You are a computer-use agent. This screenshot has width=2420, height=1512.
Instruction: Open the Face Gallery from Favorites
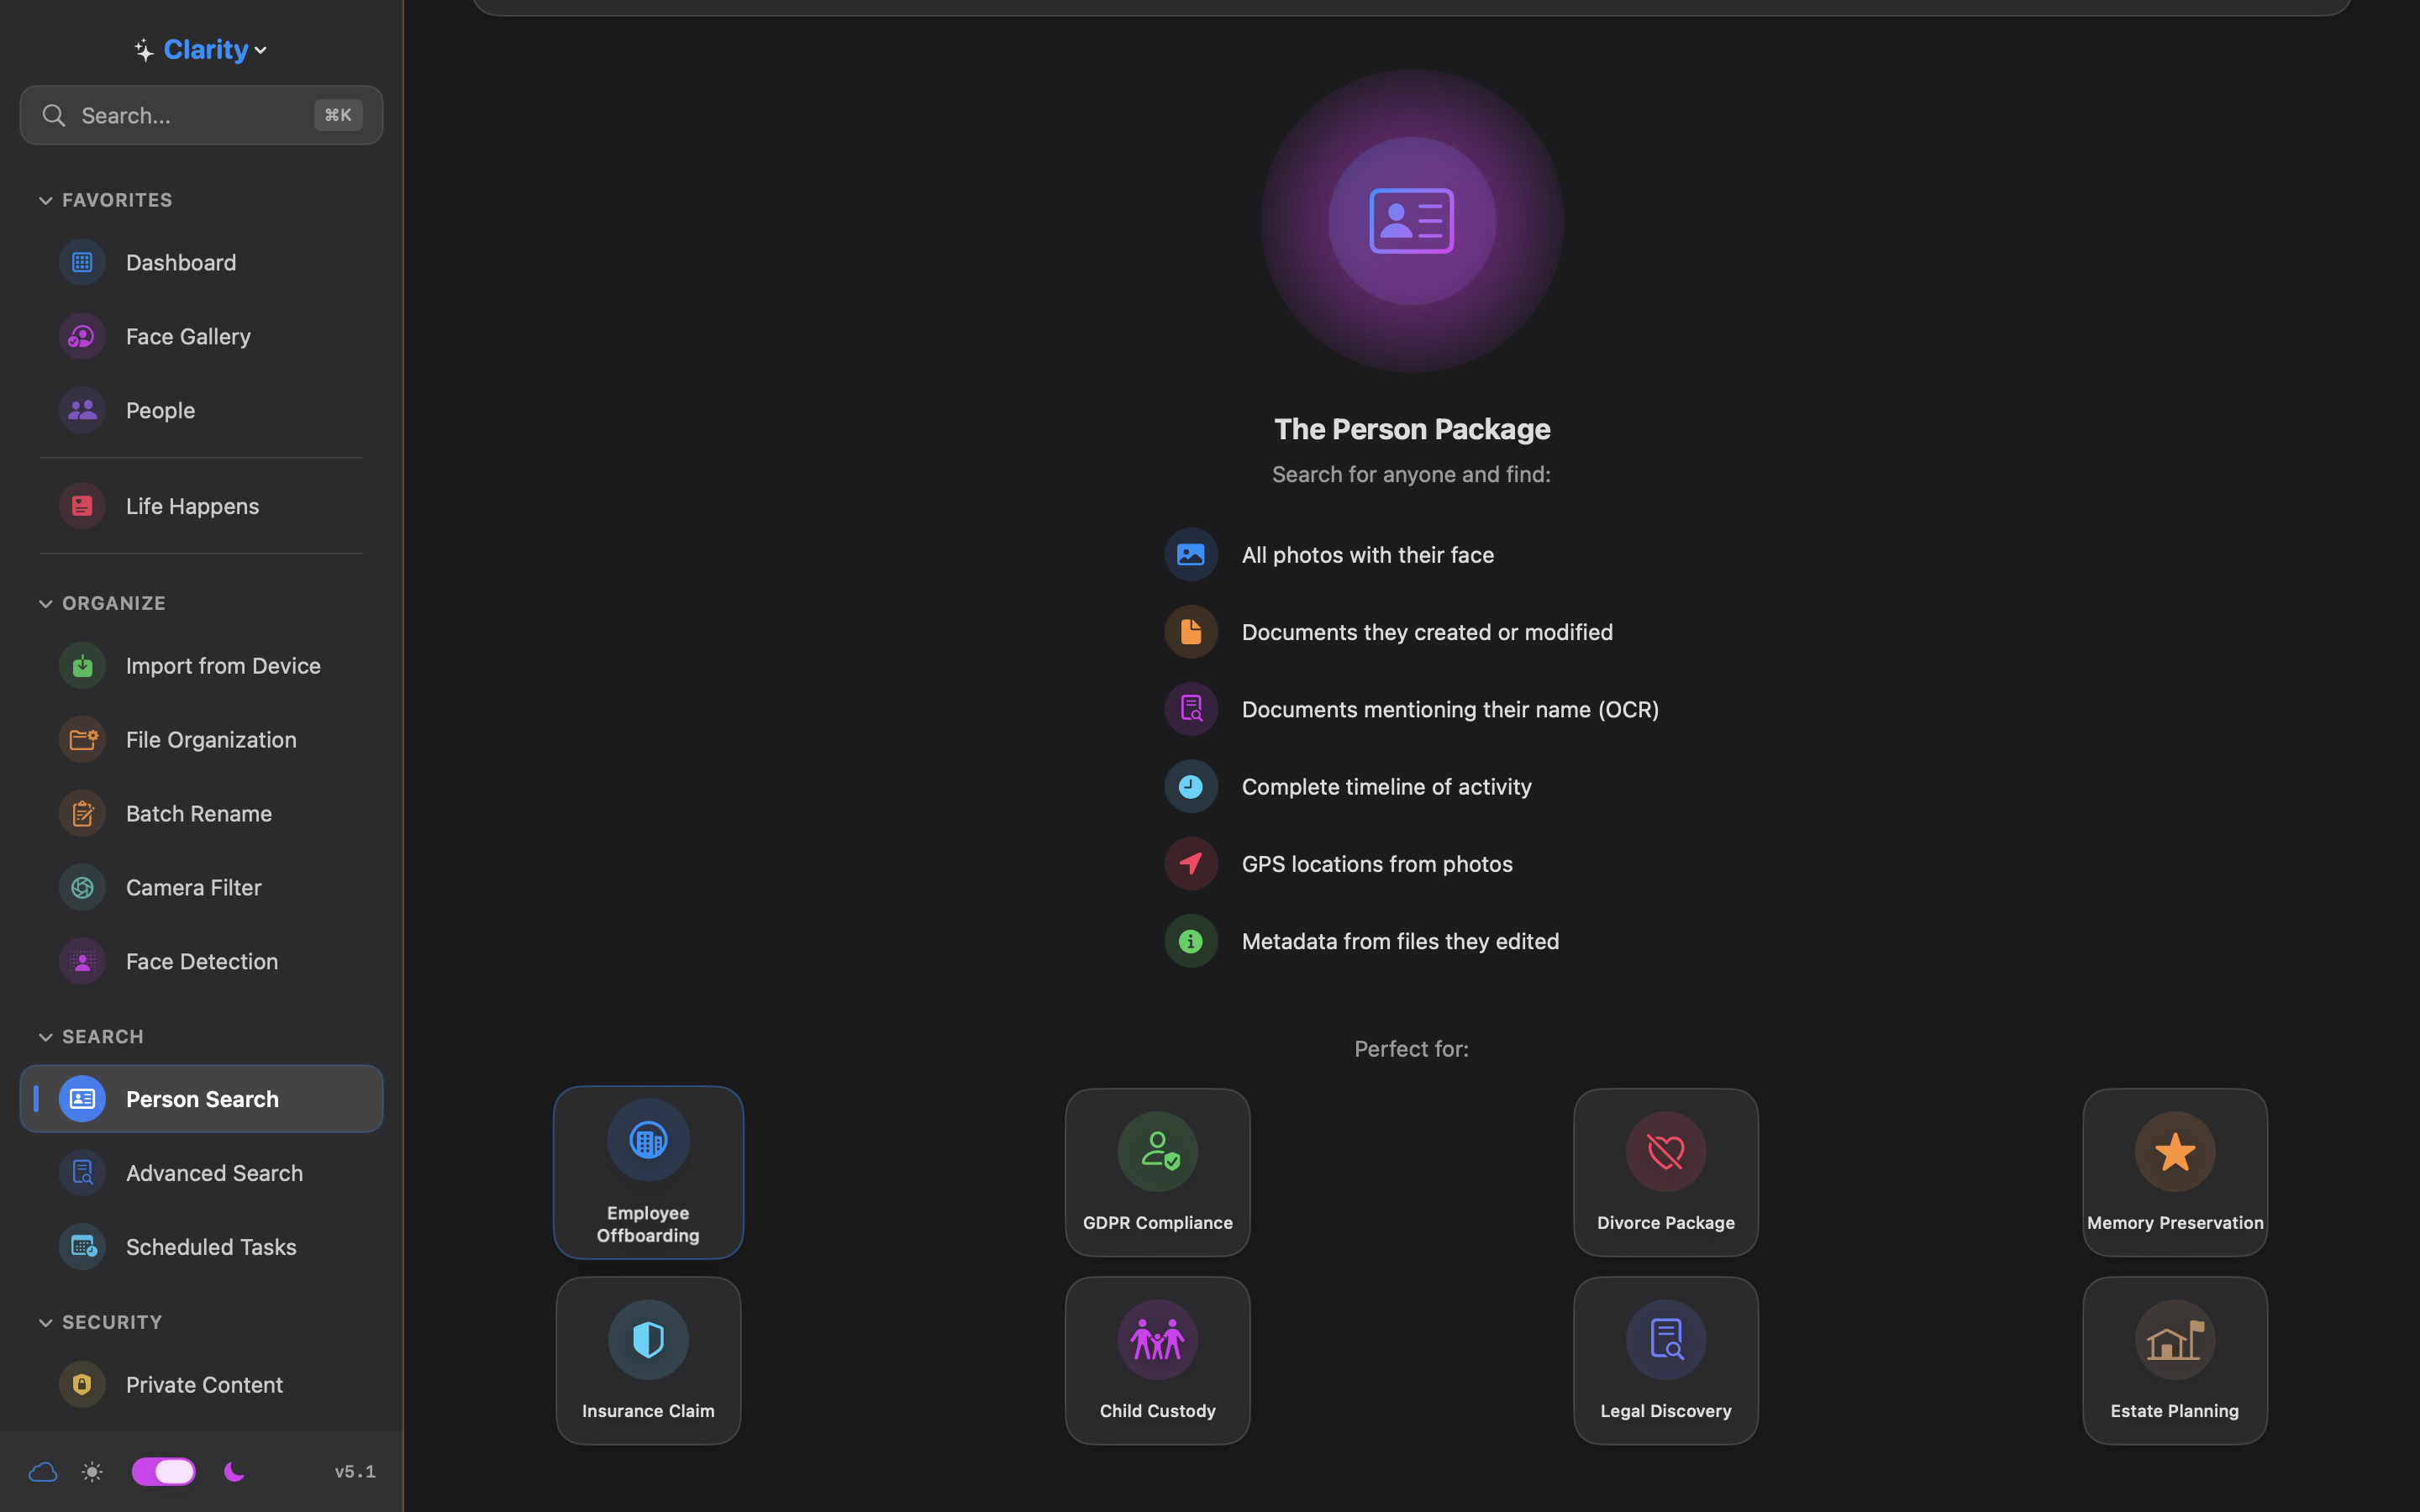click(188, 336)
